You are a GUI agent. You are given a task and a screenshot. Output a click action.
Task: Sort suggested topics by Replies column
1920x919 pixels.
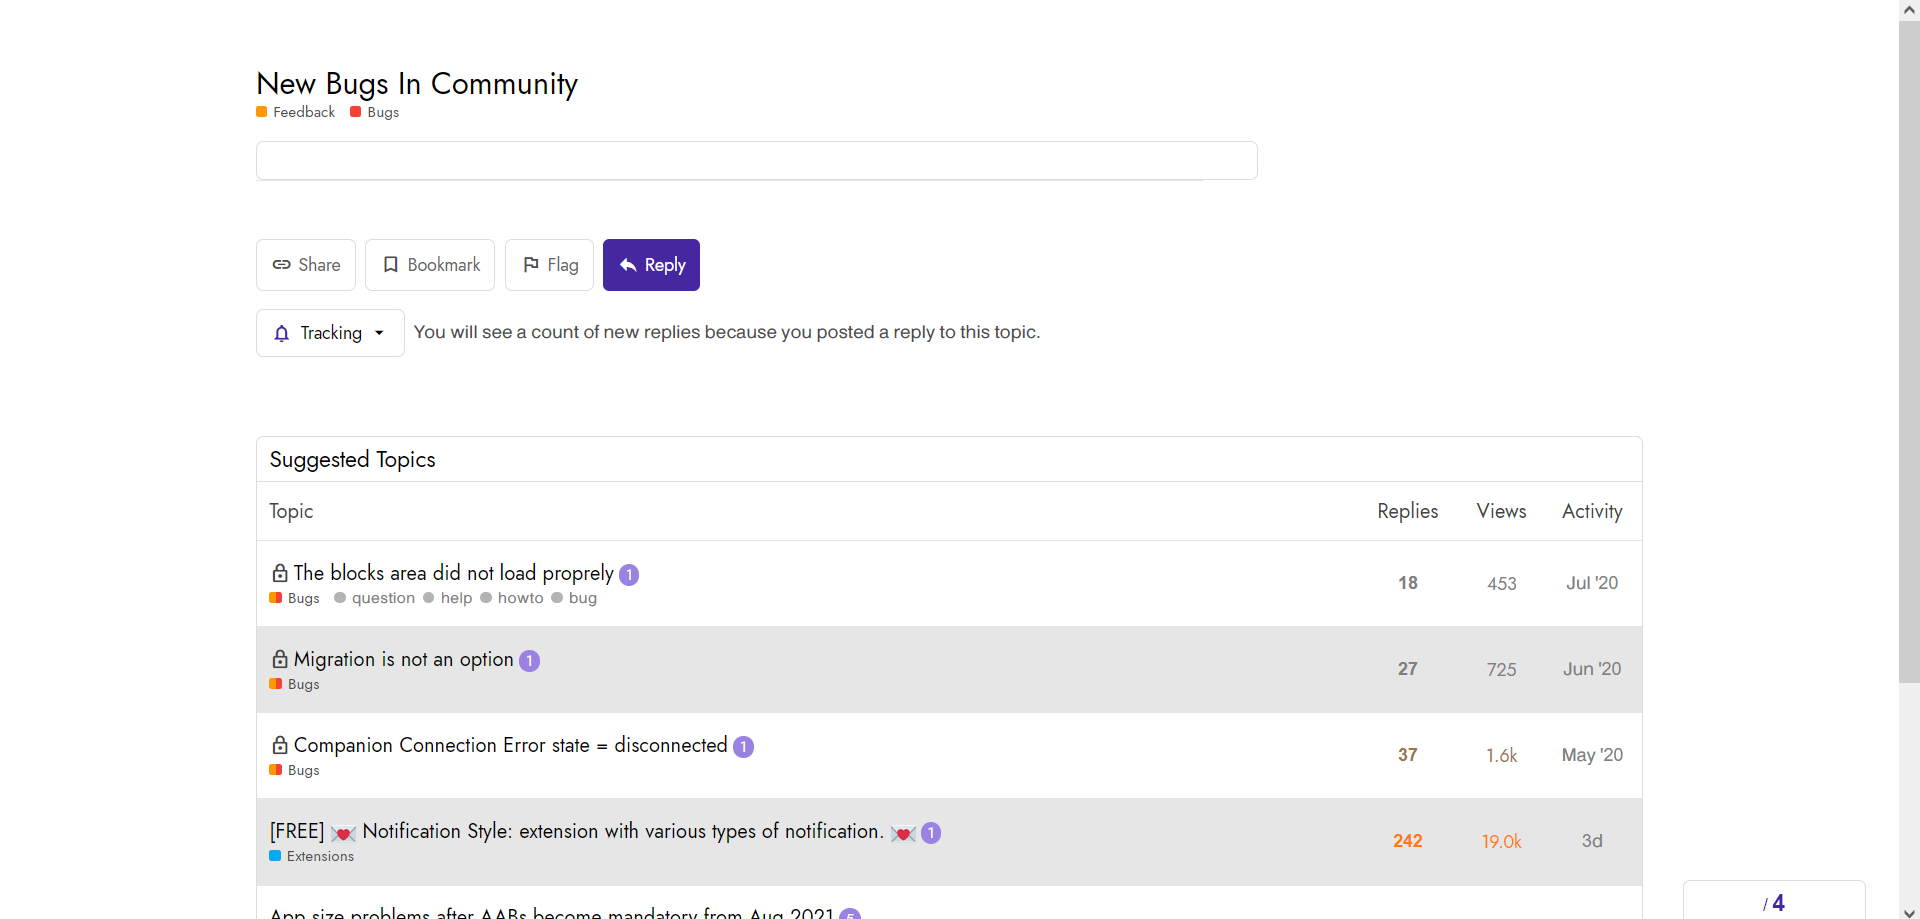pyautogui.click(x=1407, y=511)
